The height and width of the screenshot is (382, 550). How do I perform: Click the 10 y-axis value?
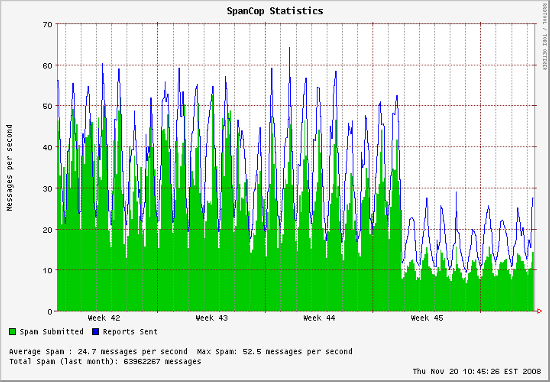(x=48, y=270)
